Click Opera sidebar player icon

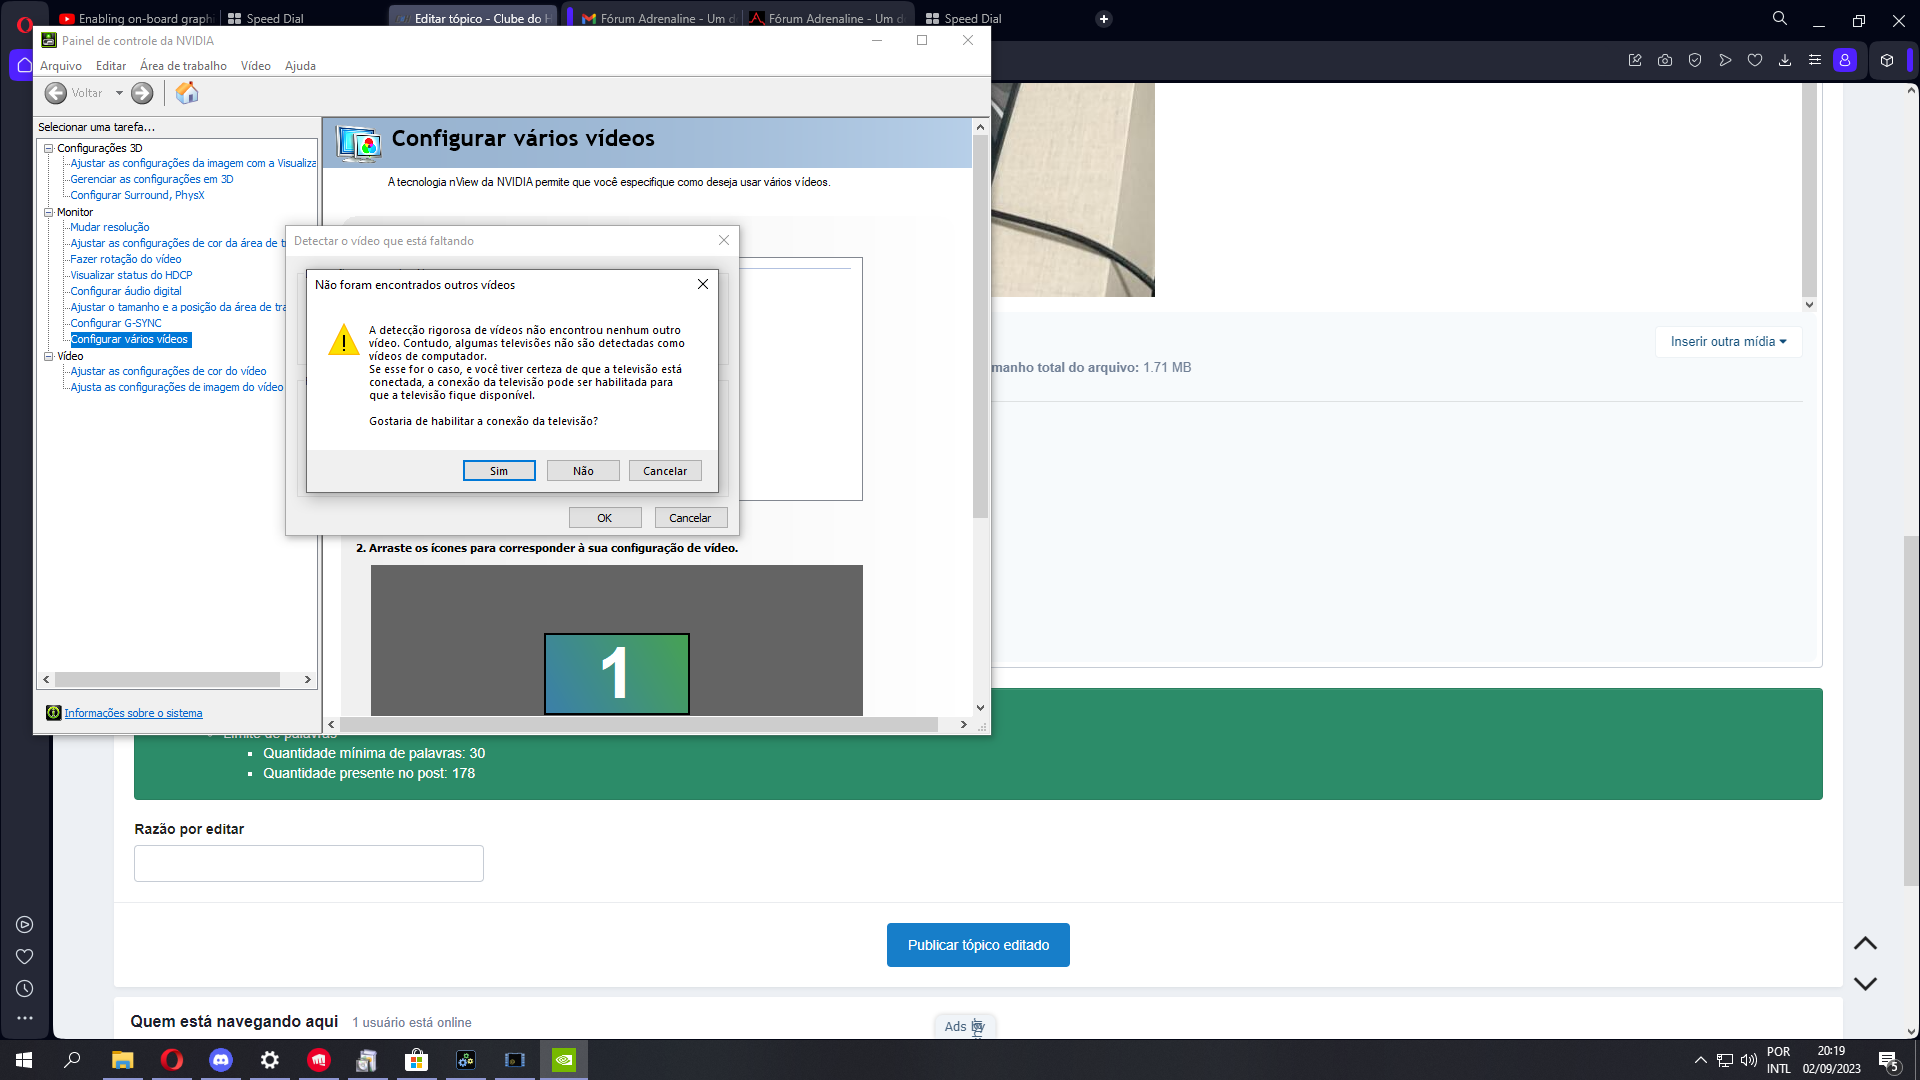pos(25,925)
